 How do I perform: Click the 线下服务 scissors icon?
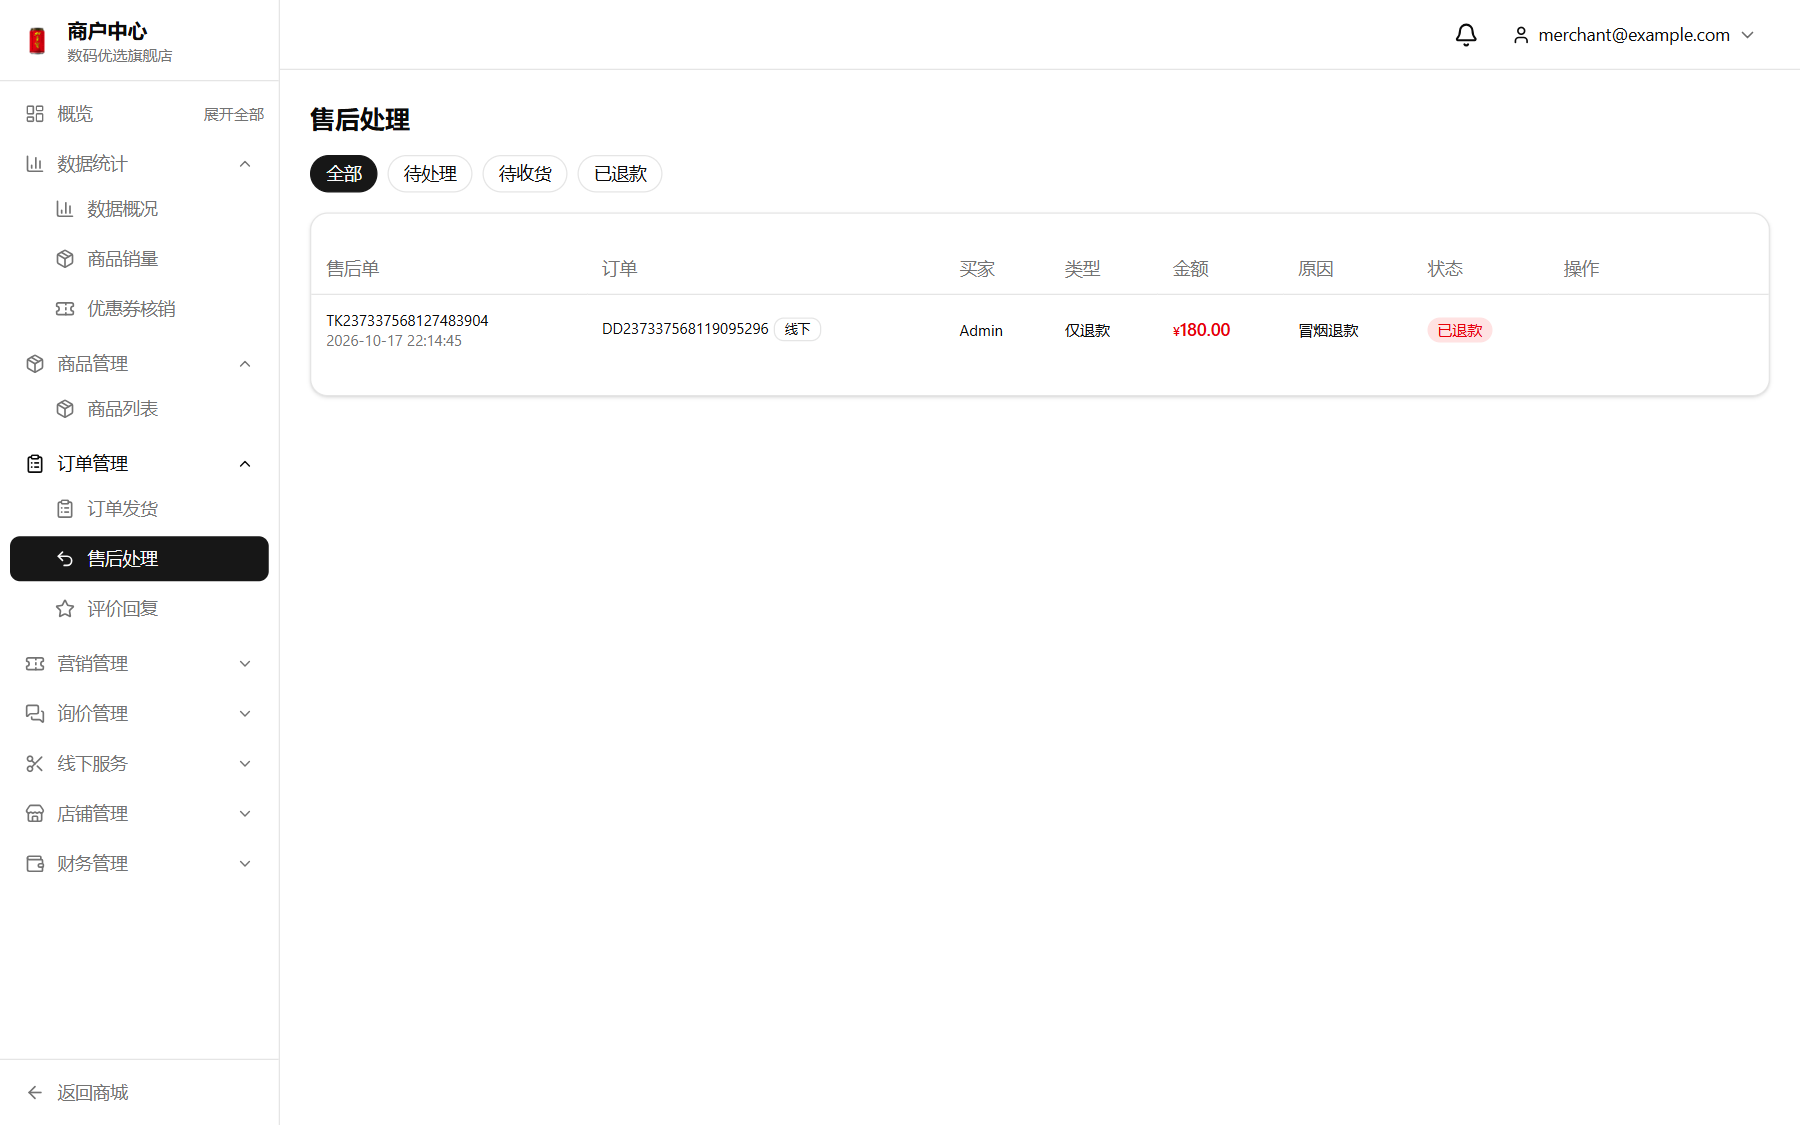(35, 764)
